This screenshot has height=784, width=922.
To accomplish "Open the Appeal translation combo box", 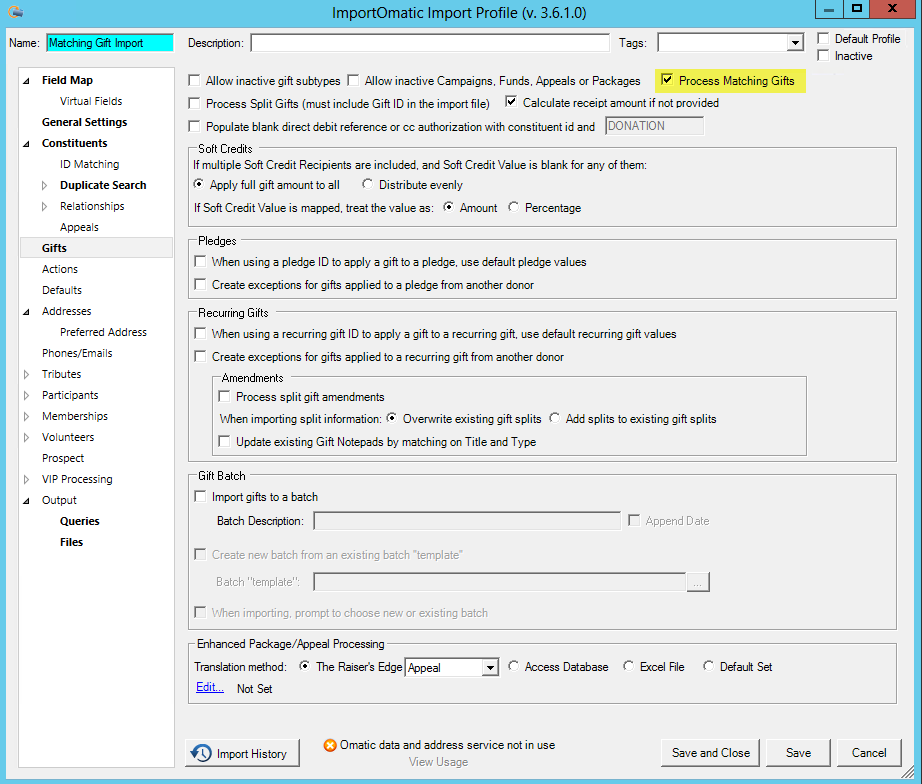I will pyautogui.click(x=490, y=666).
